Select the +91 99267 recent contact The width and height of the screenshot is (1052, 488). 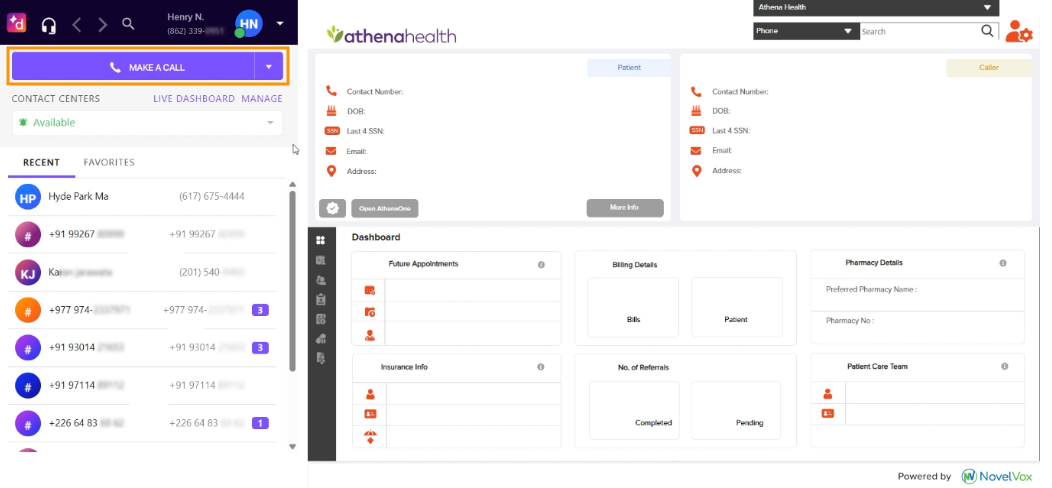[142, 234]
